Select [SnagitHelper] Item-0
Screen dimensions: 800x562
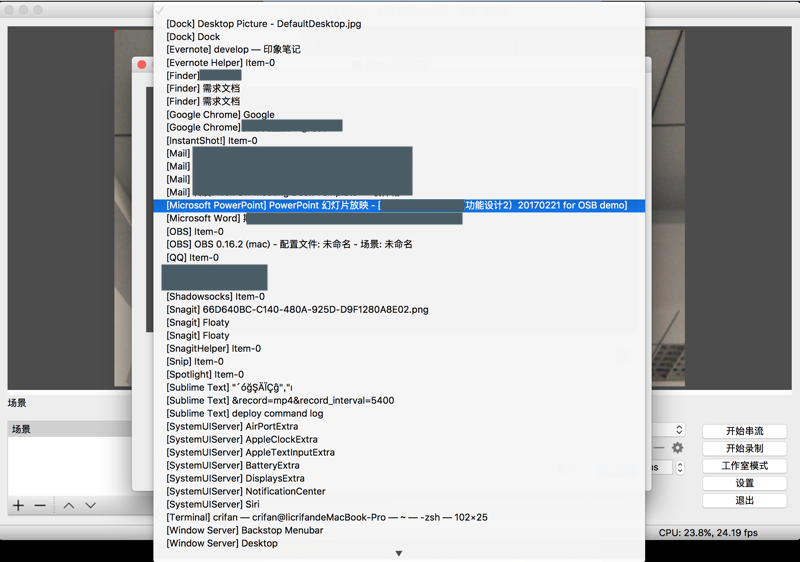[399, 348]
